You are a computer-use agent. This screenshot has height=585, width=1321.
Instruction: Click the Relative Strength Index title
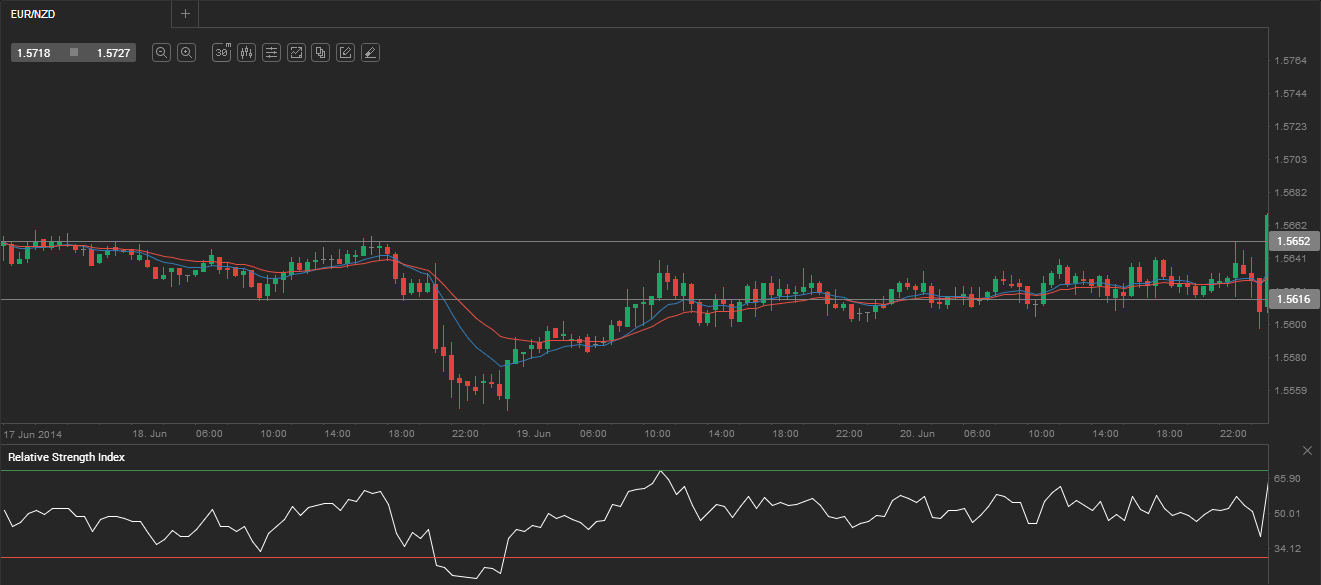click(x=66, y=457)
